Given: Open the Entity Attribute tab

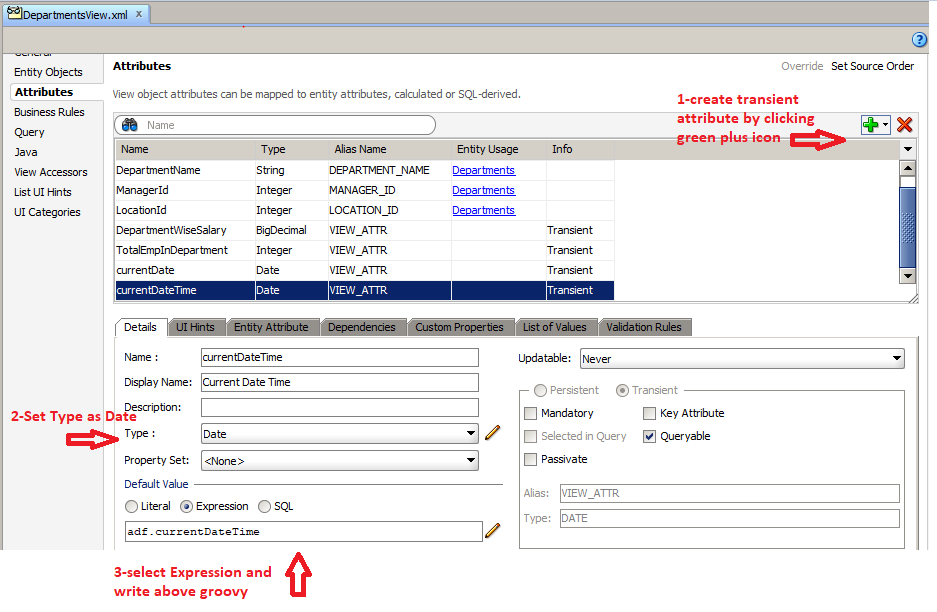Looking at the screenshot, I should (x=271, y=327).
